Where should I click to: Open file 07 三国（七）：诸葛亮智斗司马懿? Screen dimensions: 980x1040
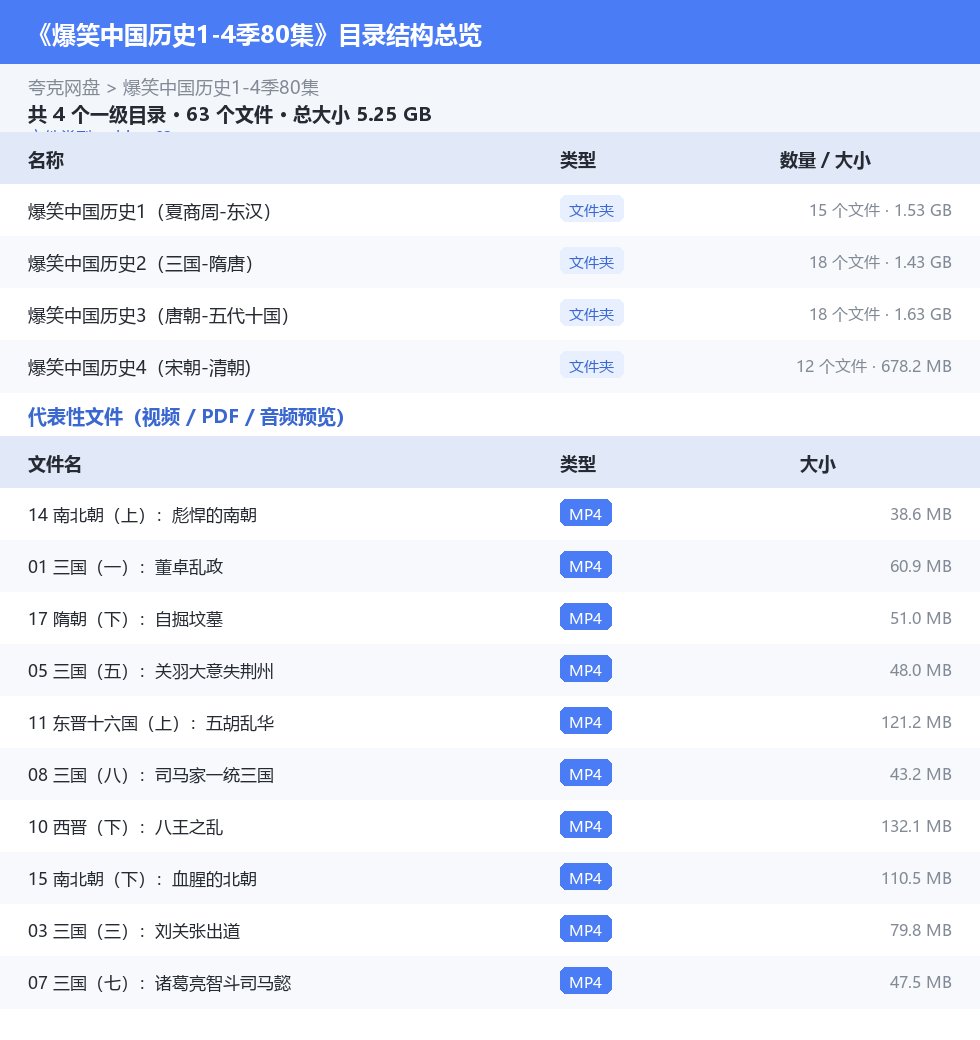pyautogui.click(x=159, y=983)
